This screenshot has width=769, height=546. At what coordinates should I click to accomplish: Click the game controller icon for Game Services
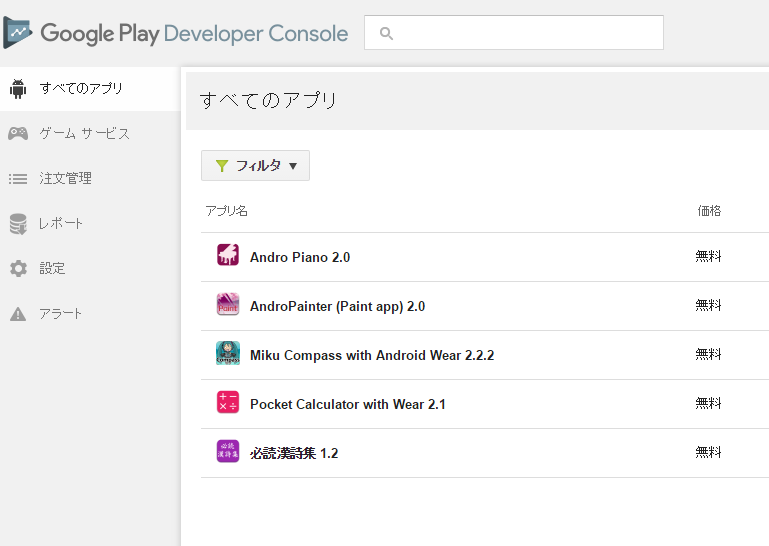18,133
